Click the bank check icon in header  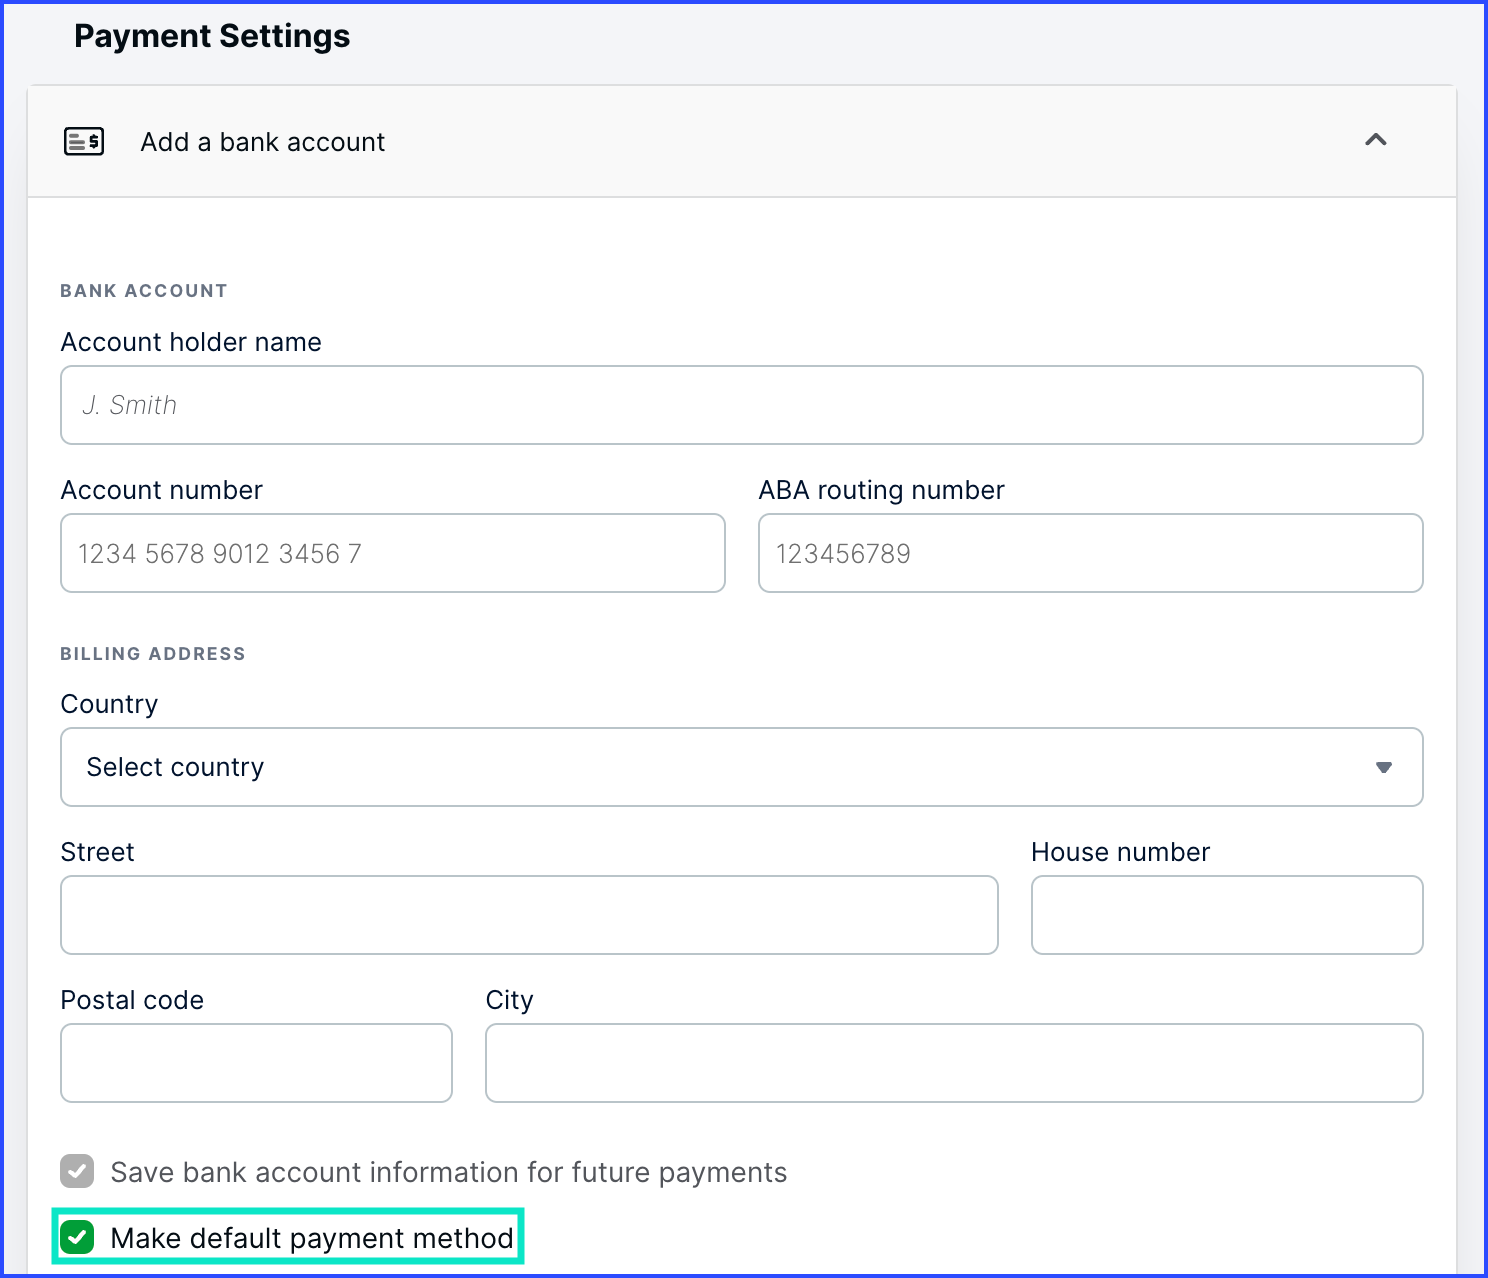pyautogui.click(x=84, y=142)
